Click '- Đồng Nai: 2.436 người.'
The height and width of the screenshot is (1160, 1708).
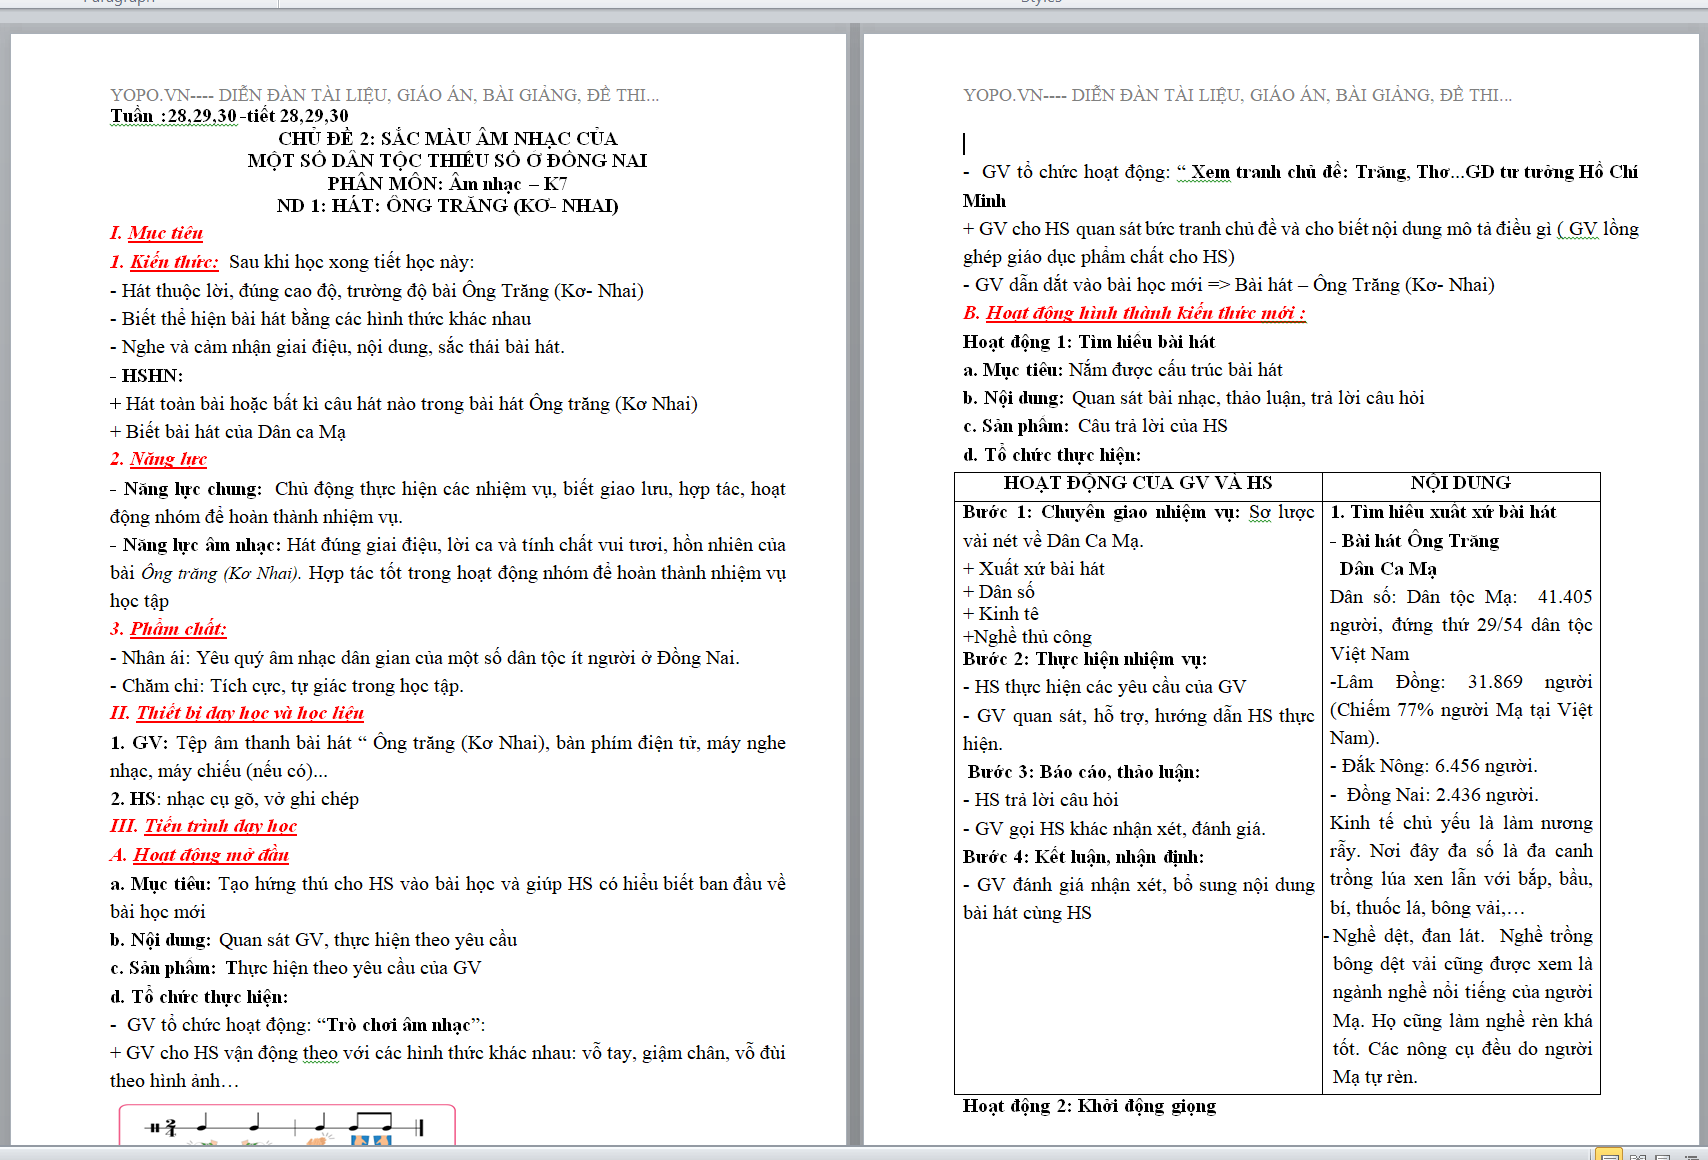pyautogui.click(x=1434, y=795)
